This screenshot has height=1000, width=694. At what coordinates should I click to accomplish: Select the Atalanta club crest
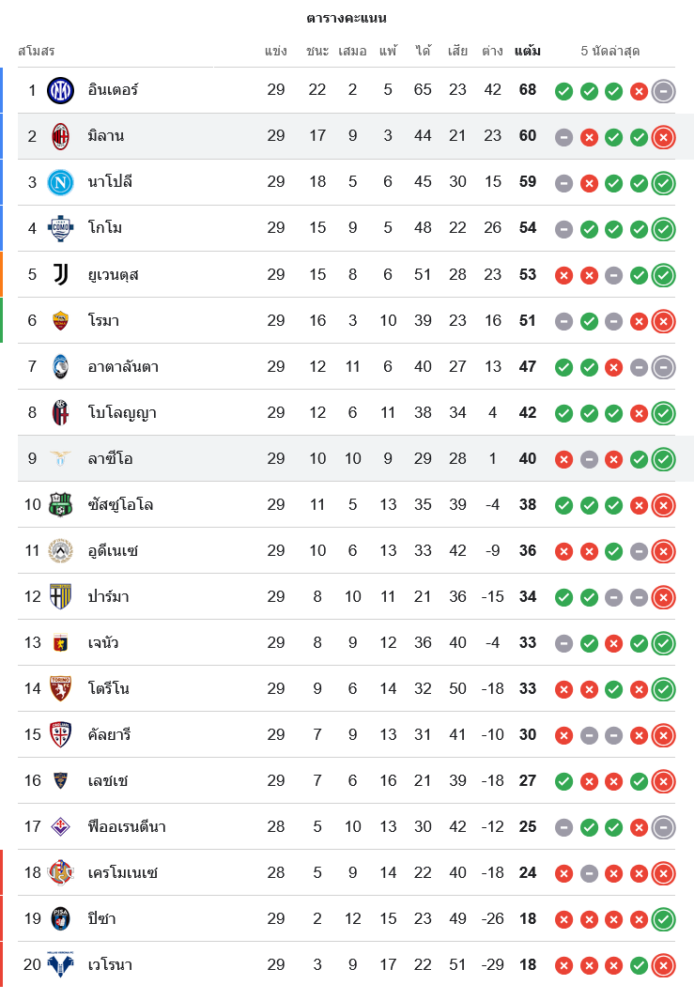pos(61,366)
